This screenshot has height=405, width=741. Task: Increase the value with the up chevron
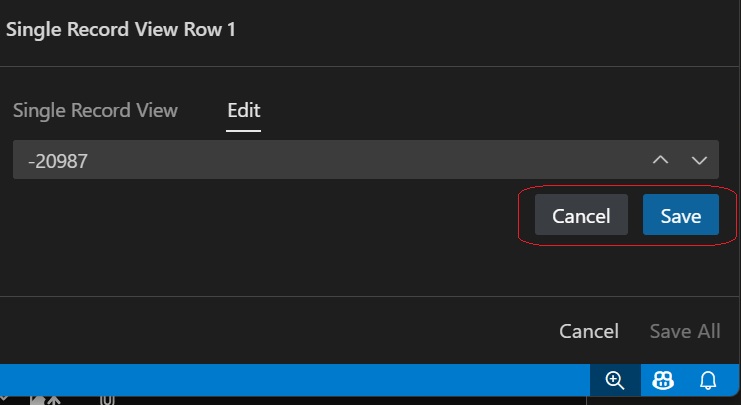click(660, 159)
